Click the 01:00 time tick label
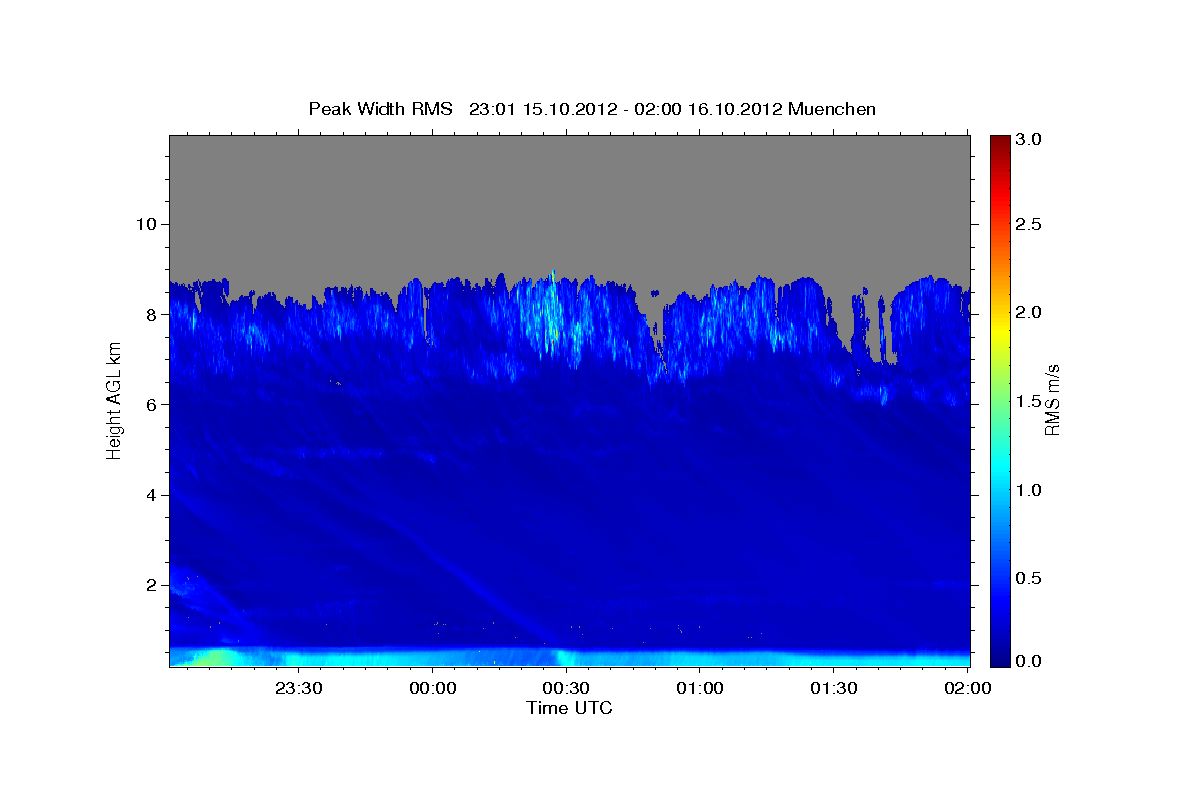This screenshot has height=800, width=1200. coord(700,689)
